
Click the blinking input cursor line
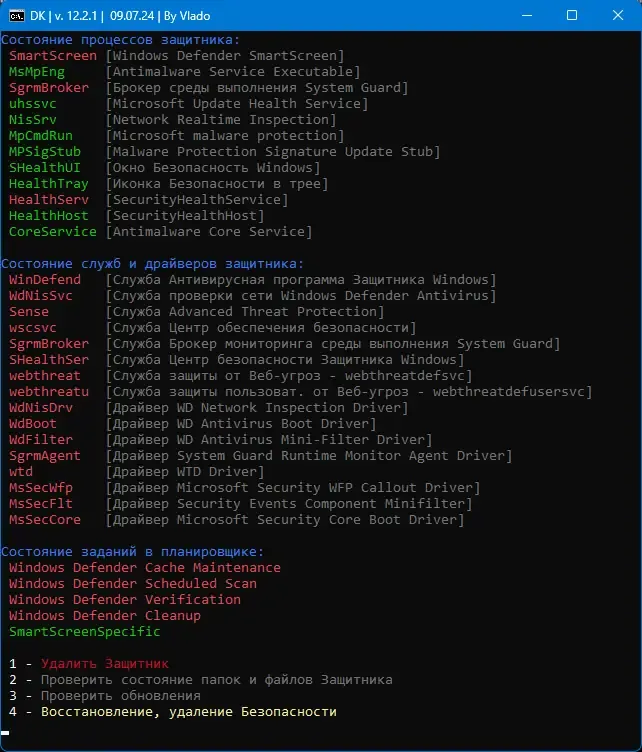6,734
